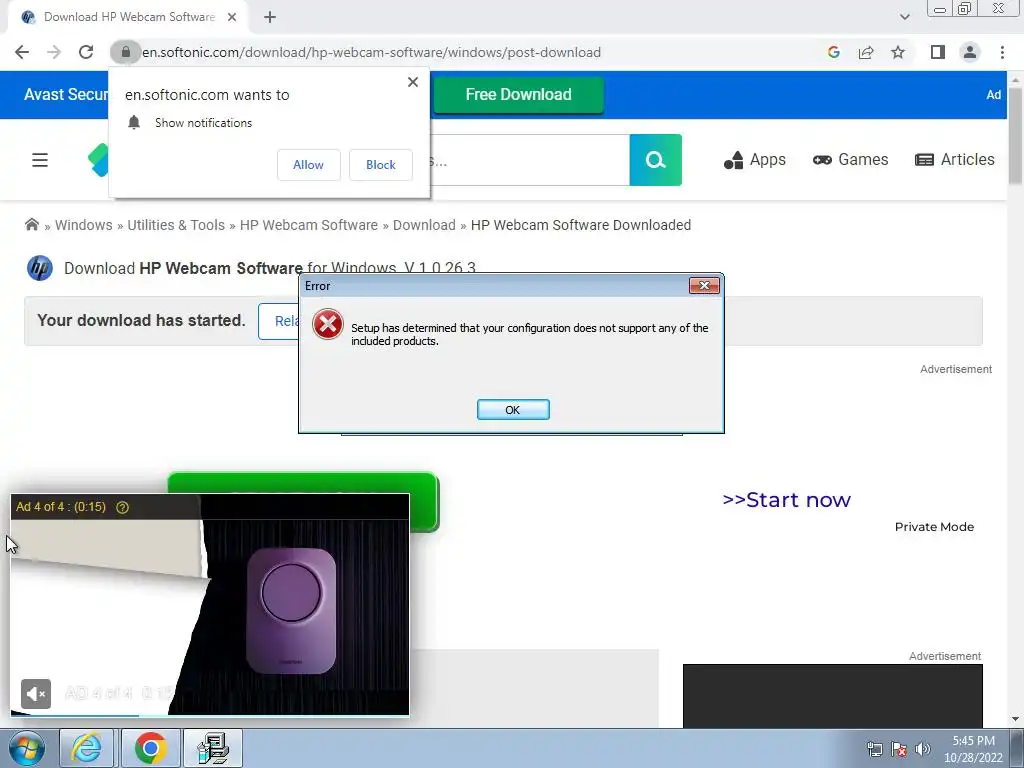Open the Apps section
This screenshot has height=768, width=1024.
754,160
